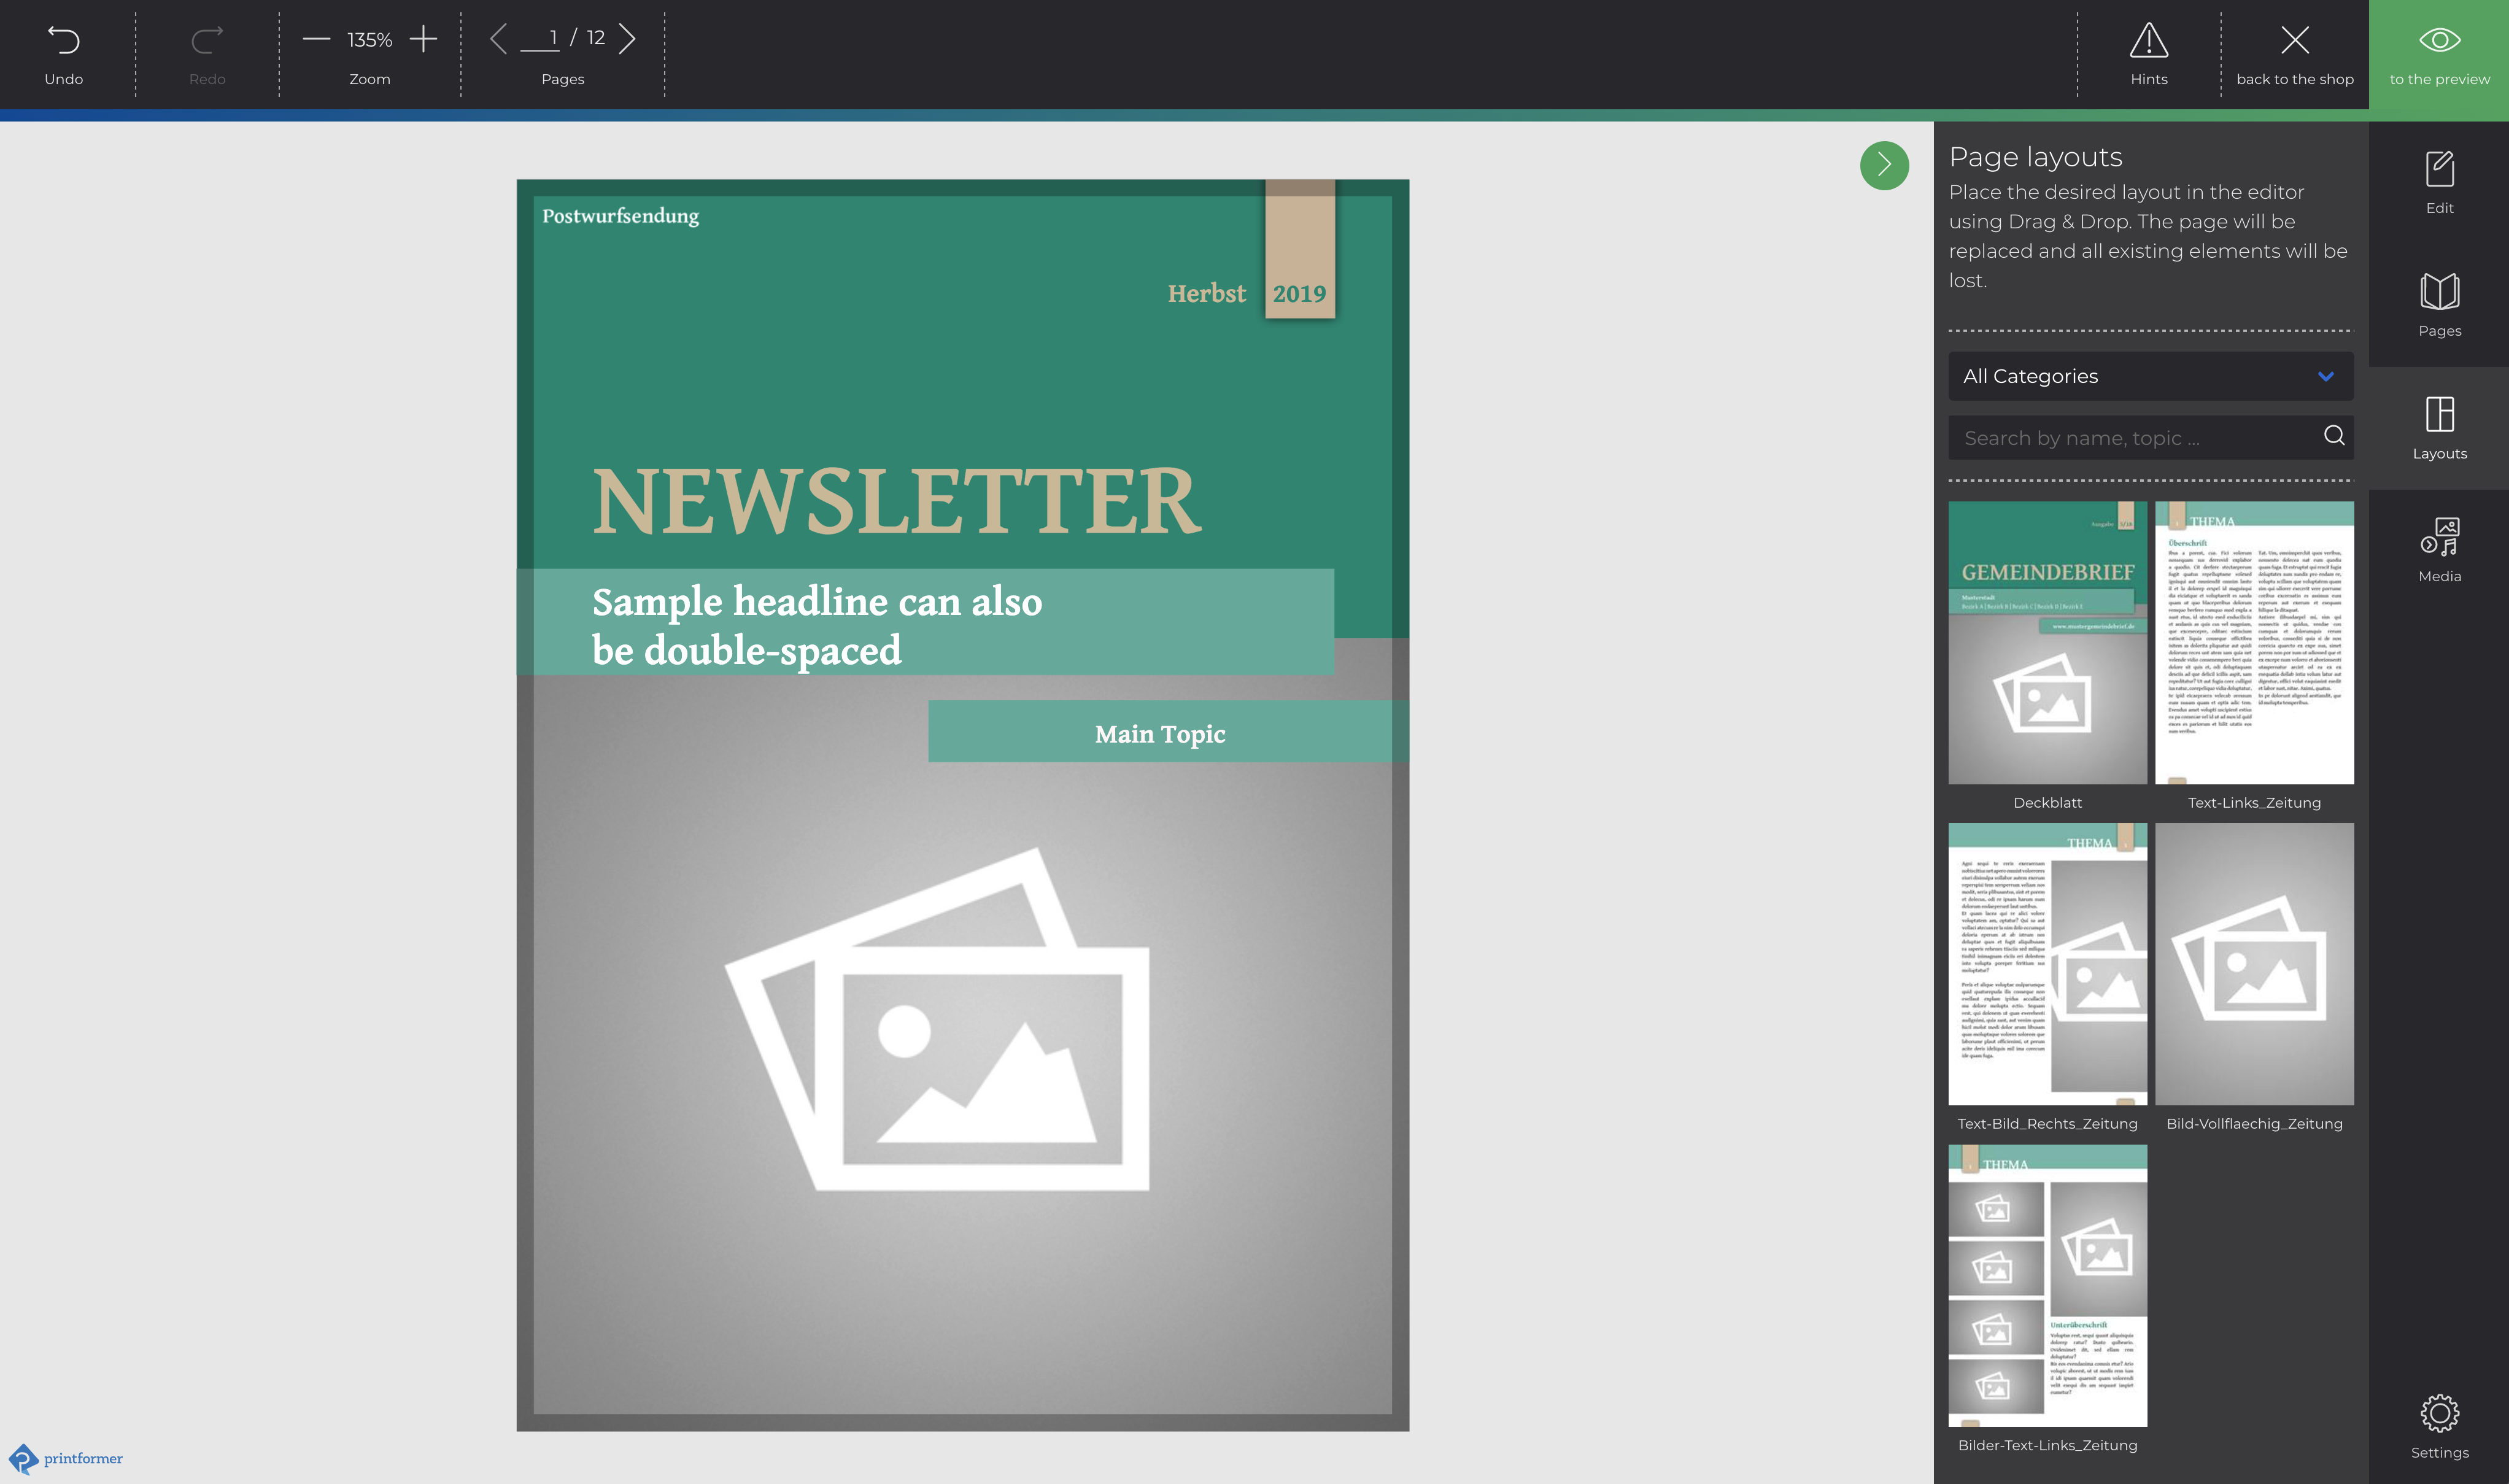The height and width of the screenshot is (1484, 2509).
Task: Click the Undo arrow icon
Action: (x=63, y=41)
